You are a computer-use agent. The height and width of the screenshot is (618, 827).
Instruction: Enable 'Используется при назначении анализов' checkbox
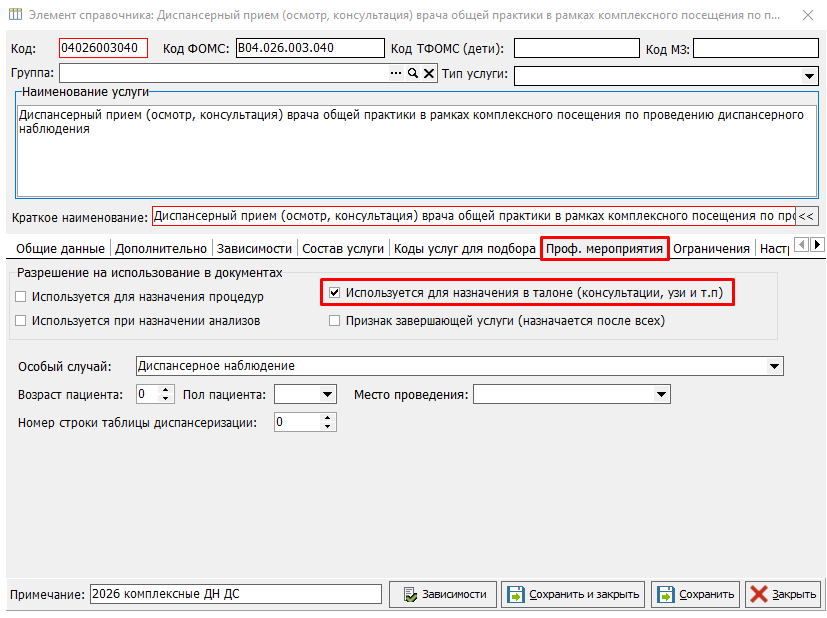click(x=21, y=321)
